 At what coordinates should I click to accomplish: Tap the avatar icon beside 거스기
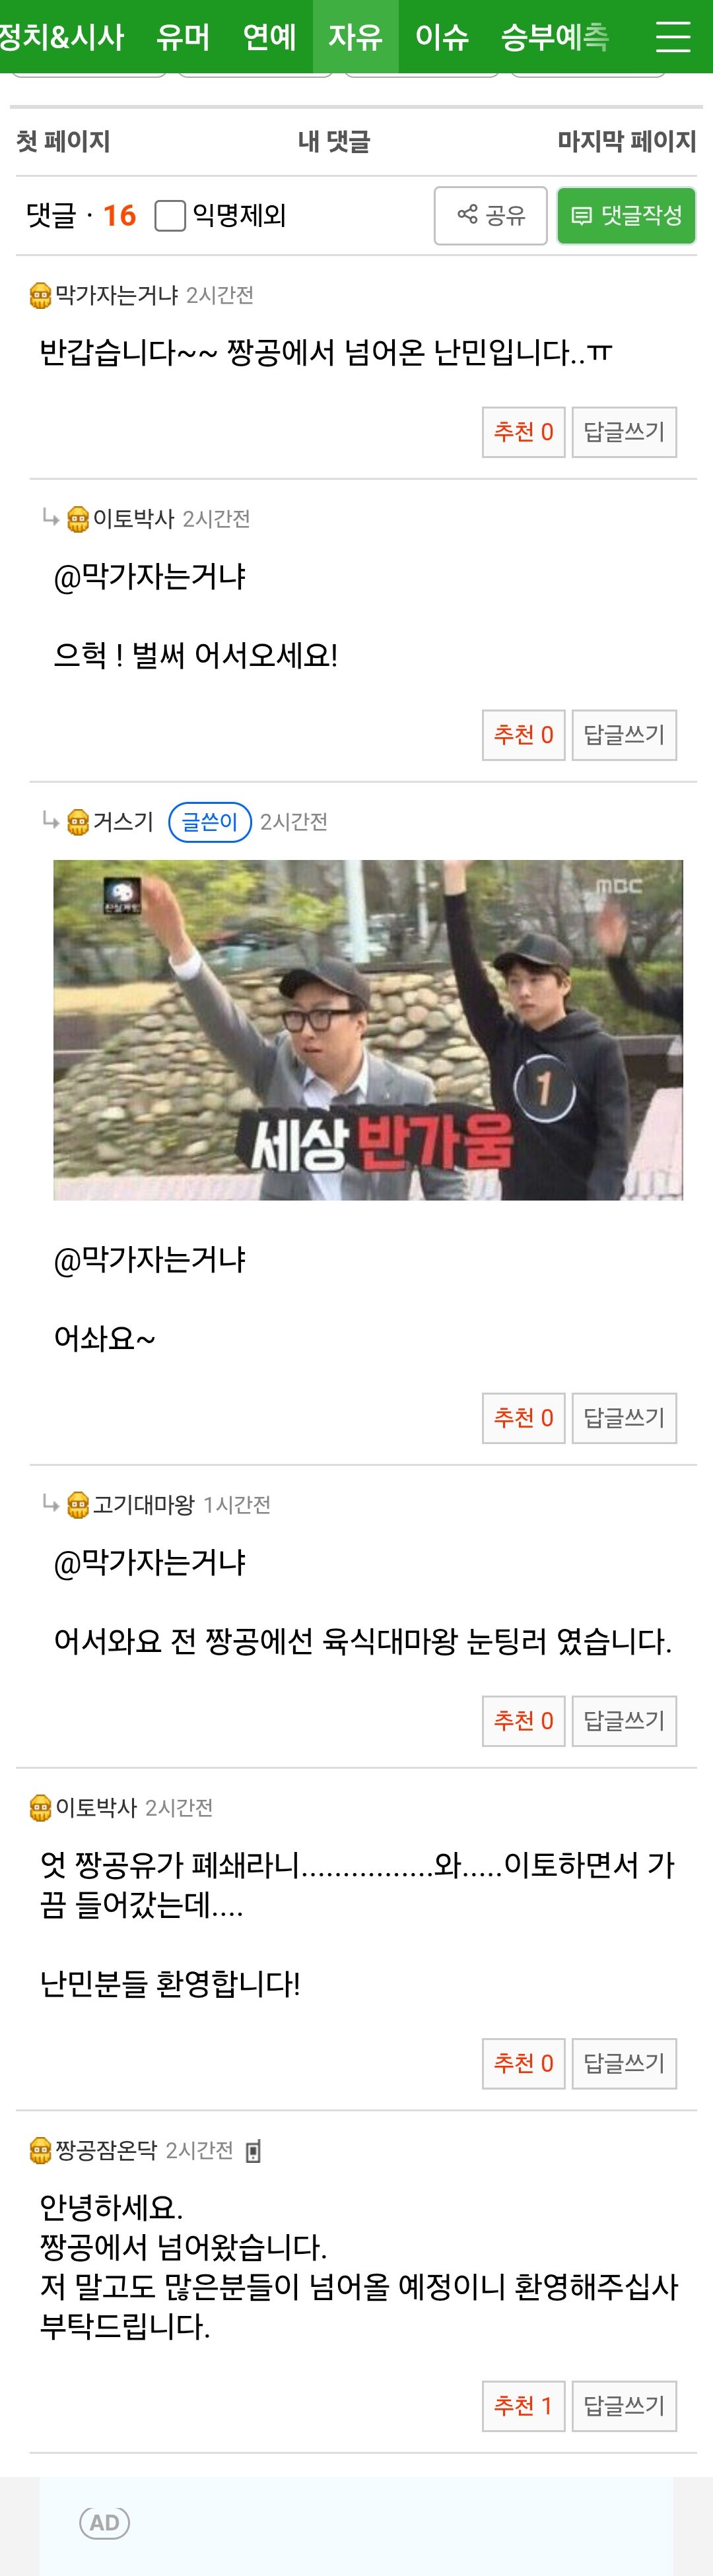(78, 823)
